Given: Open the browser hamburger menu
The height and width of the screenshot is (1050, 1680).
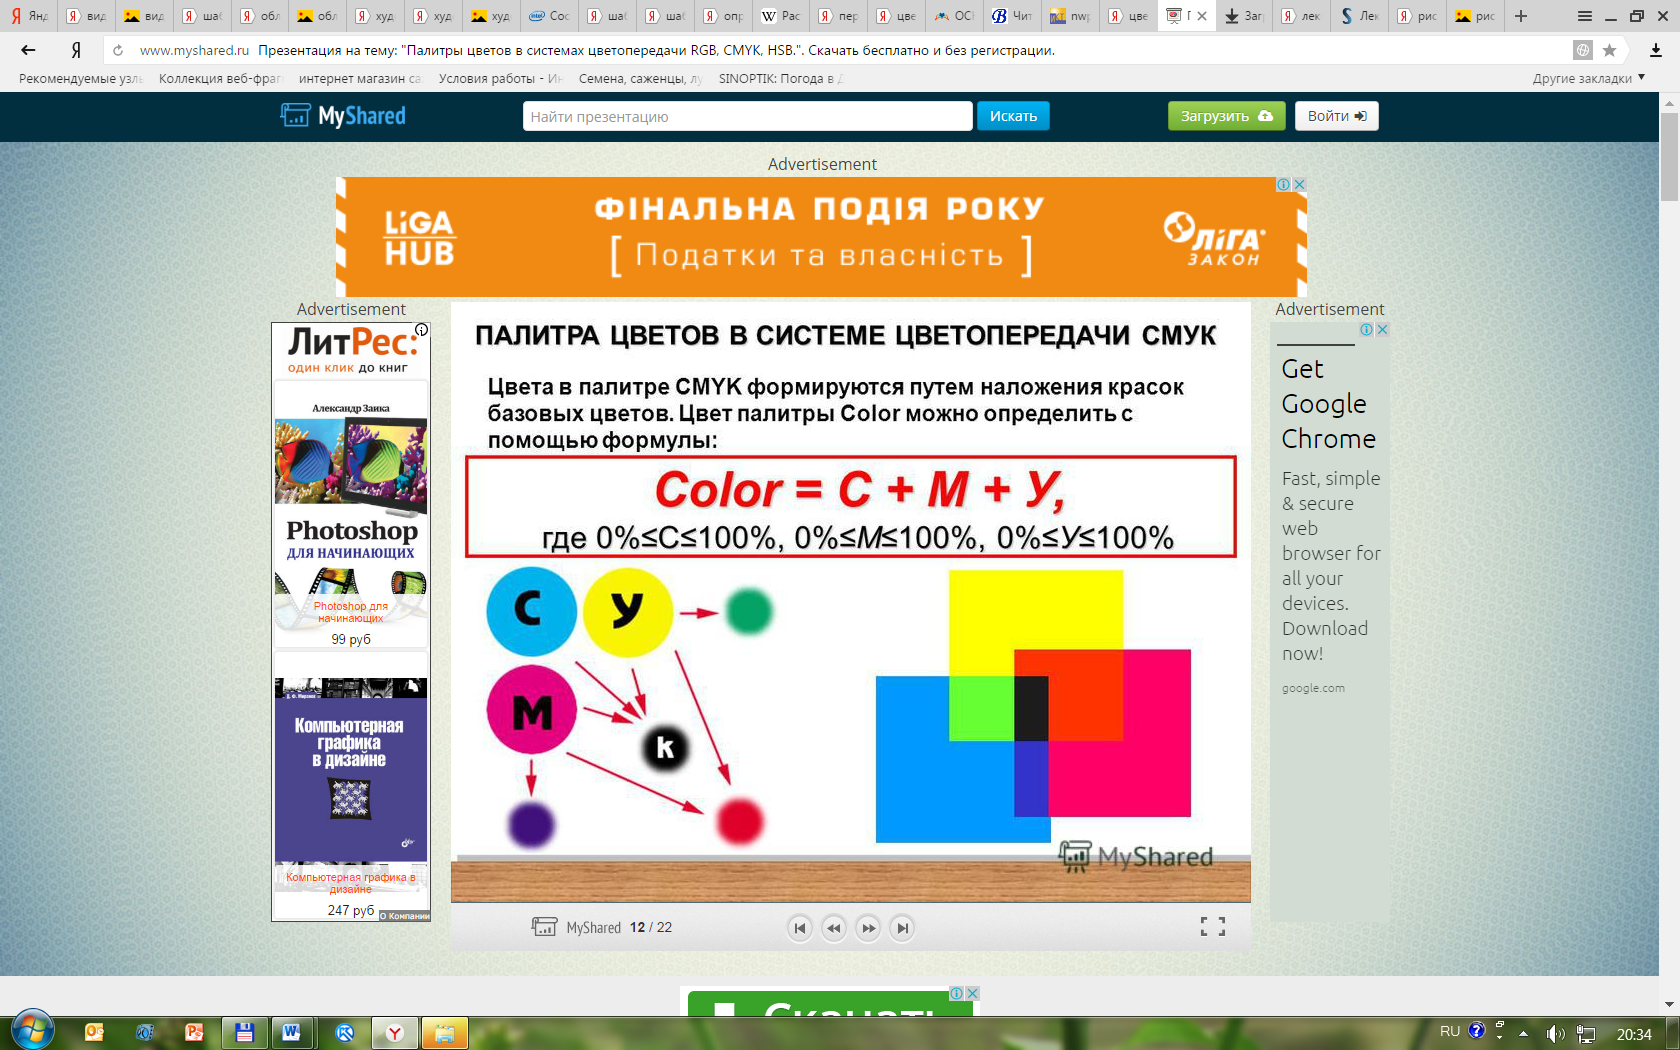Looking at the screenshot, I should [x=1585, y=16].
